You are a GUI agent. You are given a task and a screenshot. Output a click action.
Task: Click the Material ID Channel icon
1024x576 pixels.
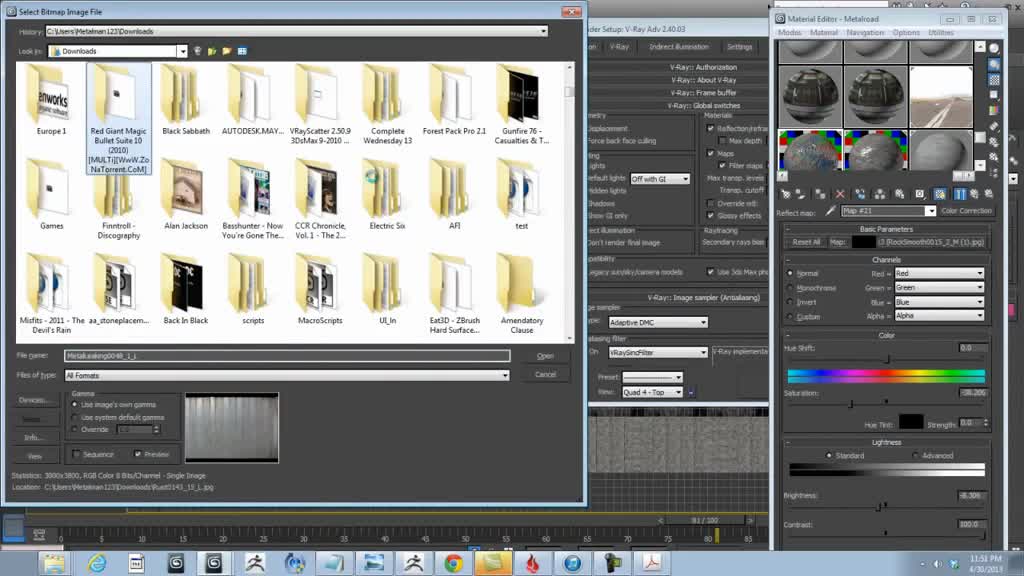tap(920, 194)
